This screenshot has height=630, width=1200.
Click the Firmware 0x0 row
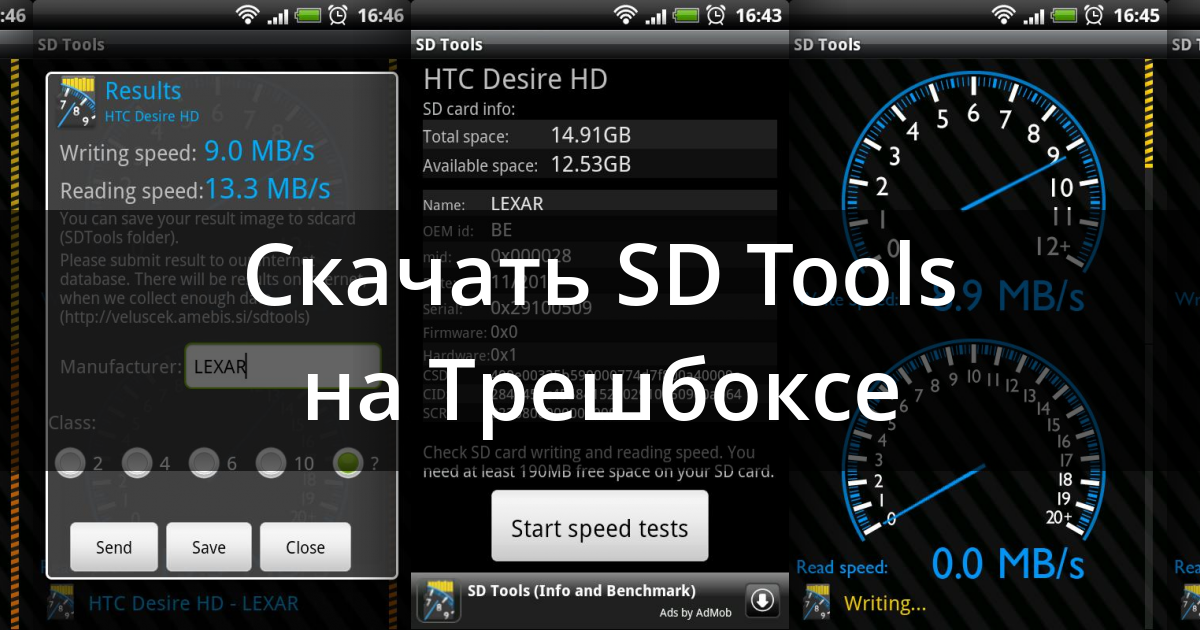(600, 331)
